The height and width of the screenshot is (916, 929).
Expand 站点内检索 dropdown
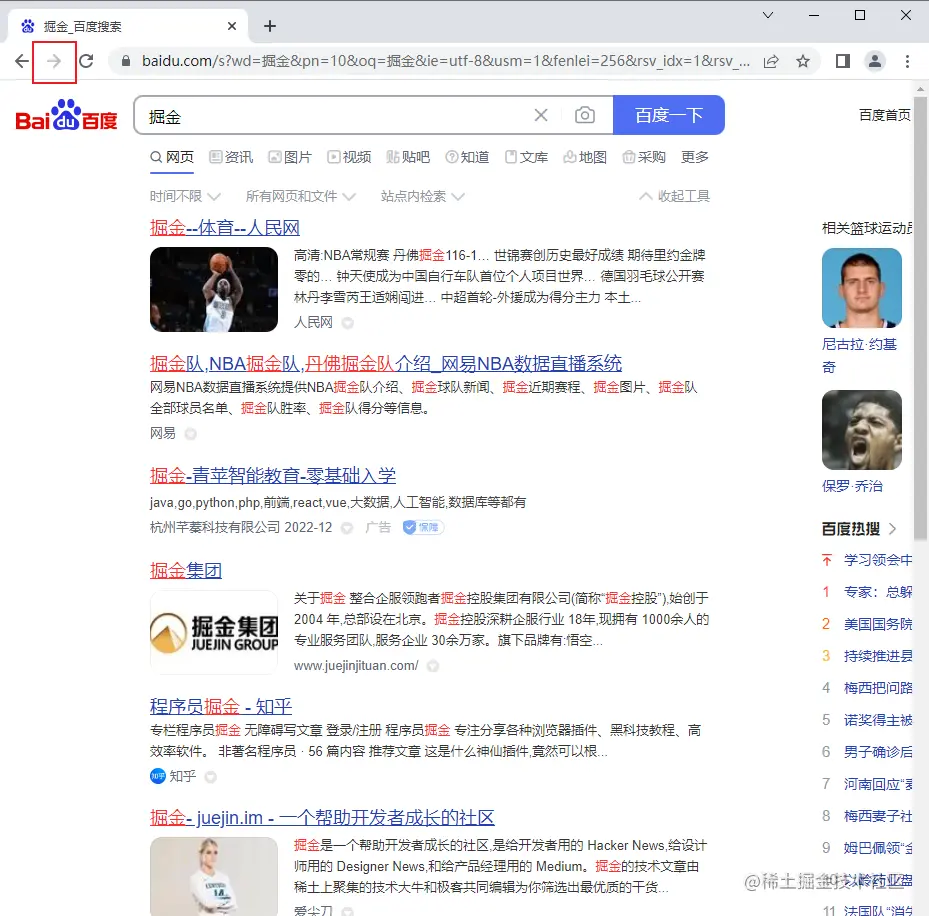422,196
